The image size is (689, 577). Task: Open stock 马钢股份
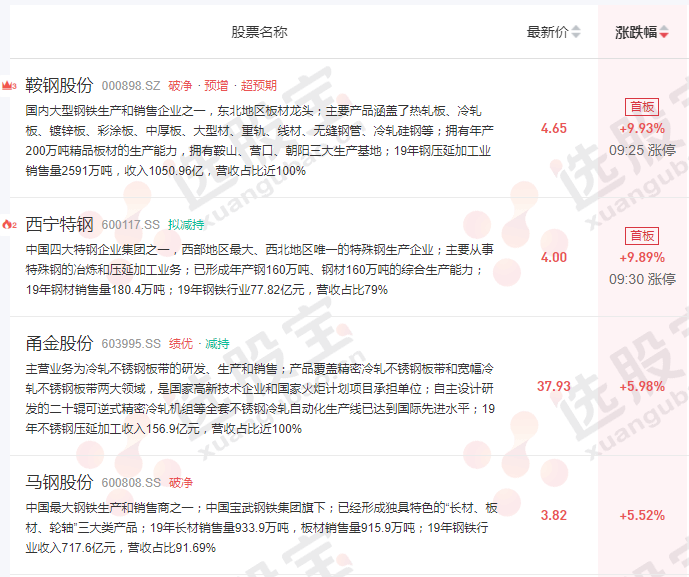click(59, 482)
